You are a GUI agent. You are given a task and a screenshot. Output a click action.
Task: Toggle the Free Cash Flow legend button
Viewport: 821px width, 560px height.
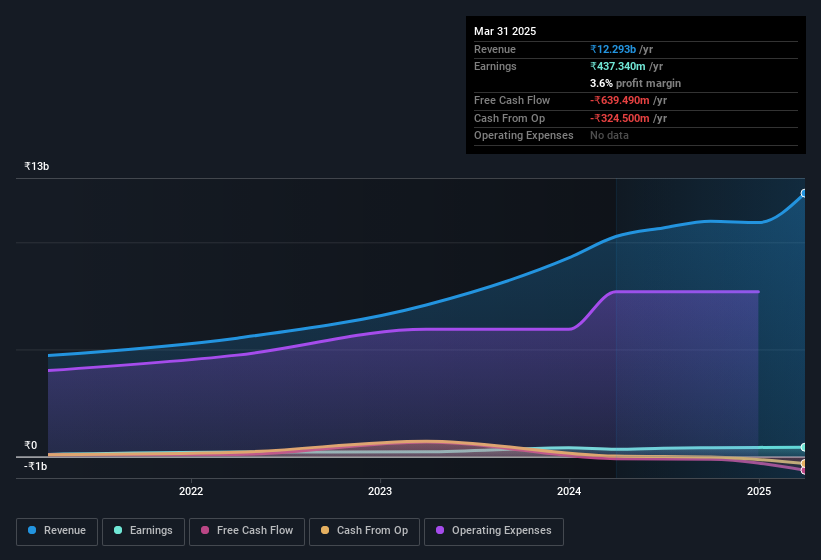[x=247, y=531]
